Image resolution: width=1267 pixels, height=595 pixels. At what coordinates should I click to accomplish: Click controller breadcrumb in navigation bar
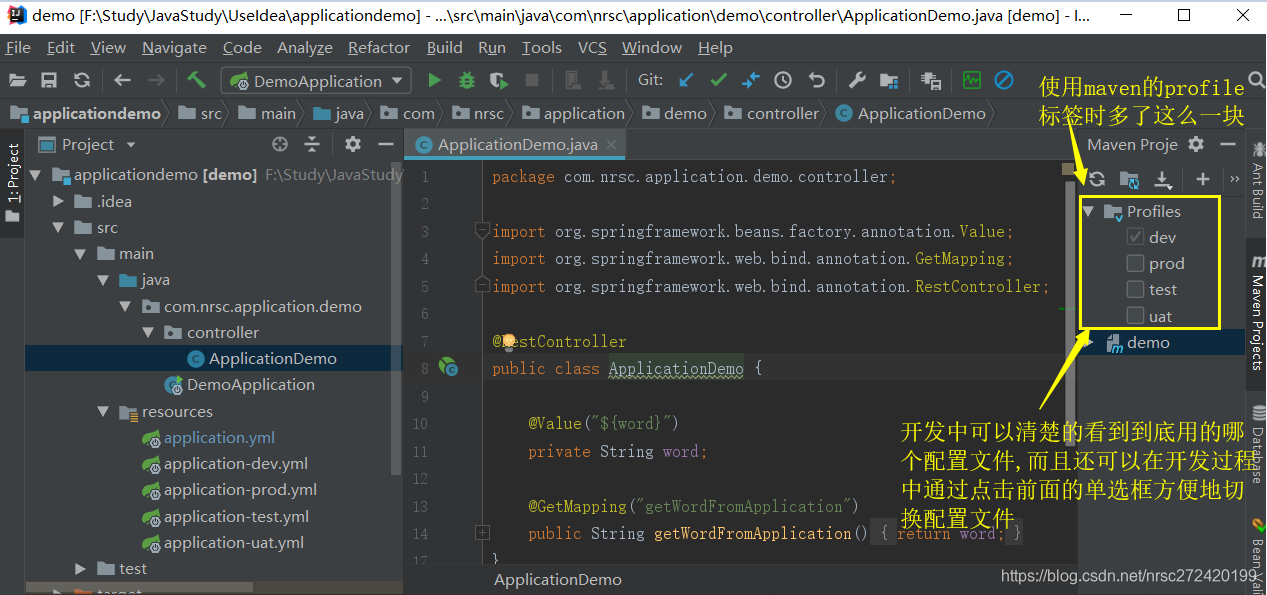point(772,113)
